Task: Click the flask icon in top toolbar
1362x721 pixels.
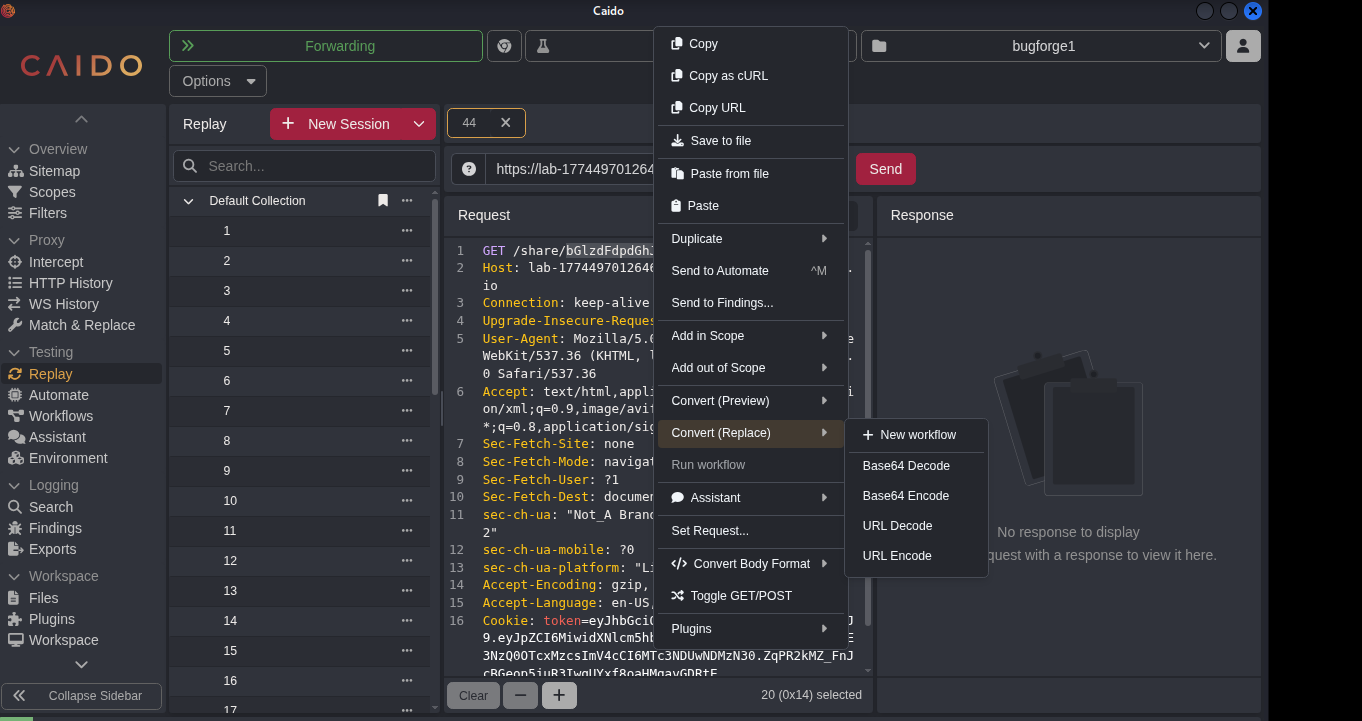Action: [x=543, y=46]
